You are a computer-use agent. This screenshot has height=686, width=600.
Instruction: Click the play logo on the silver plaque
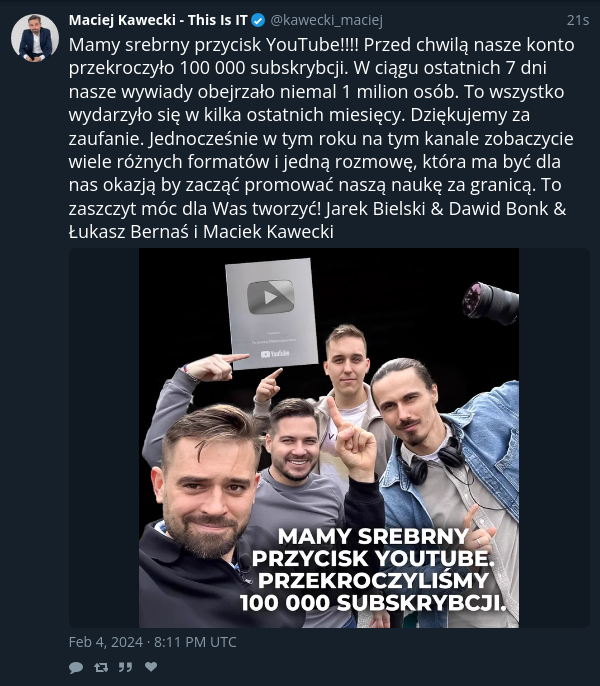(x=270, y=297)
